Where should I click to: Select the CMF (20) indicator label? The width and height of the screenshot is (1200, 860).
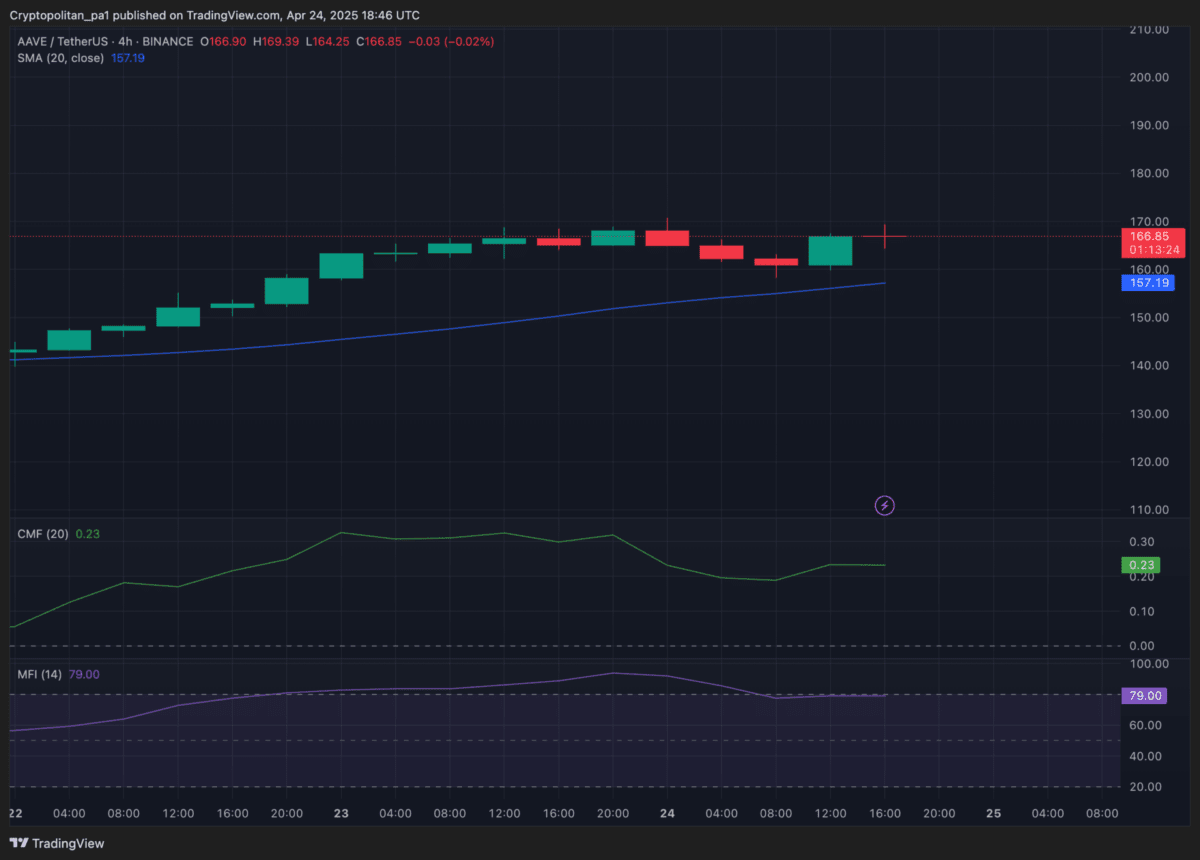pos(45,534)
